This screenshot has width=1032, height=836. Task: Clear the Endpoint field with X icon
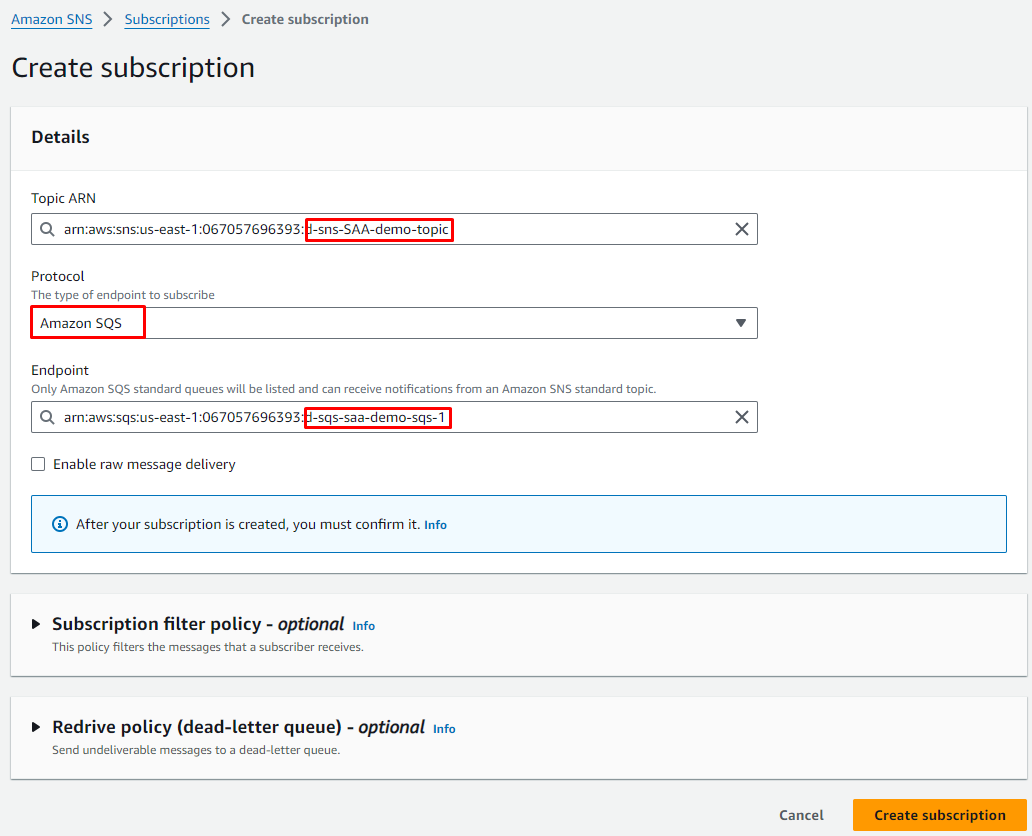tap(741, 417)
